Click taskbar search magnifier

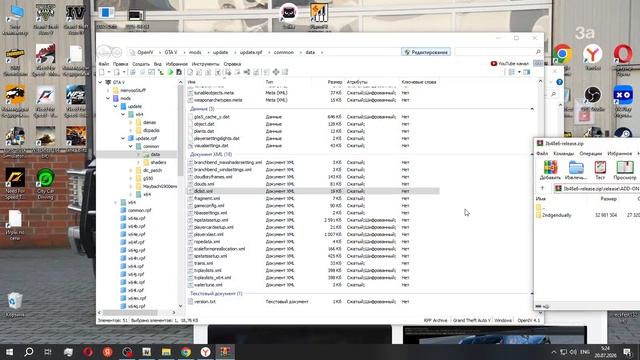tap(29, 352)
